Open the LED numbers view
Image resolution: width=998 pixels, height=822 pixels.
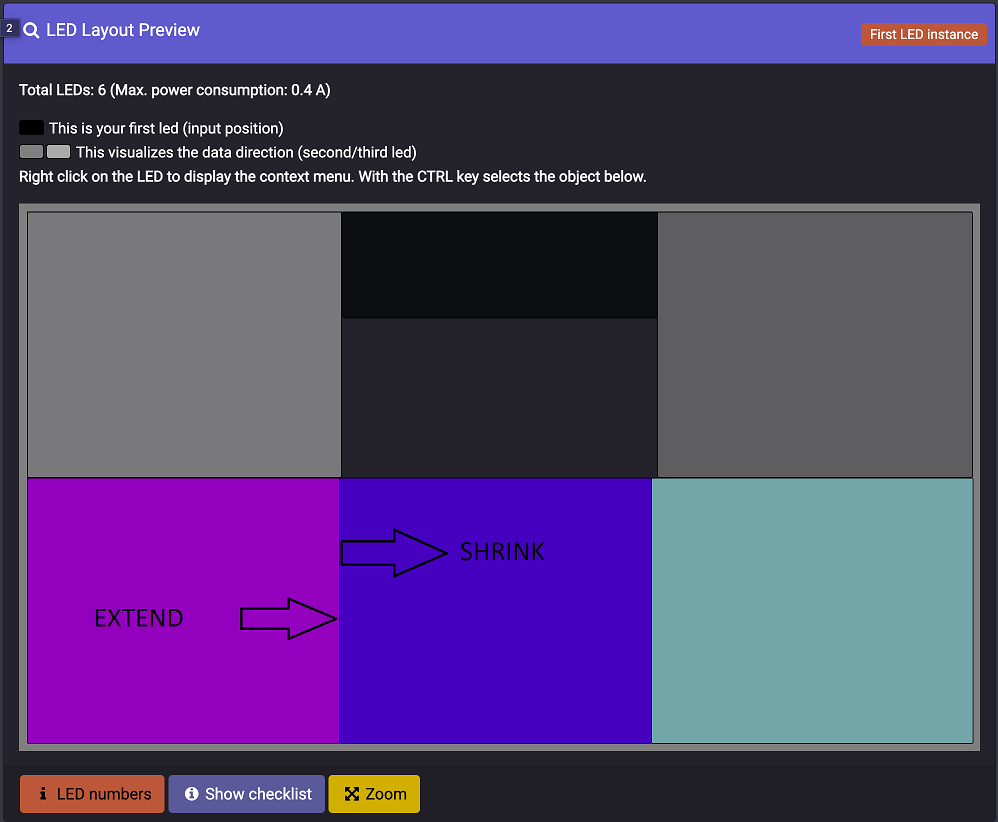pos(92,793)
